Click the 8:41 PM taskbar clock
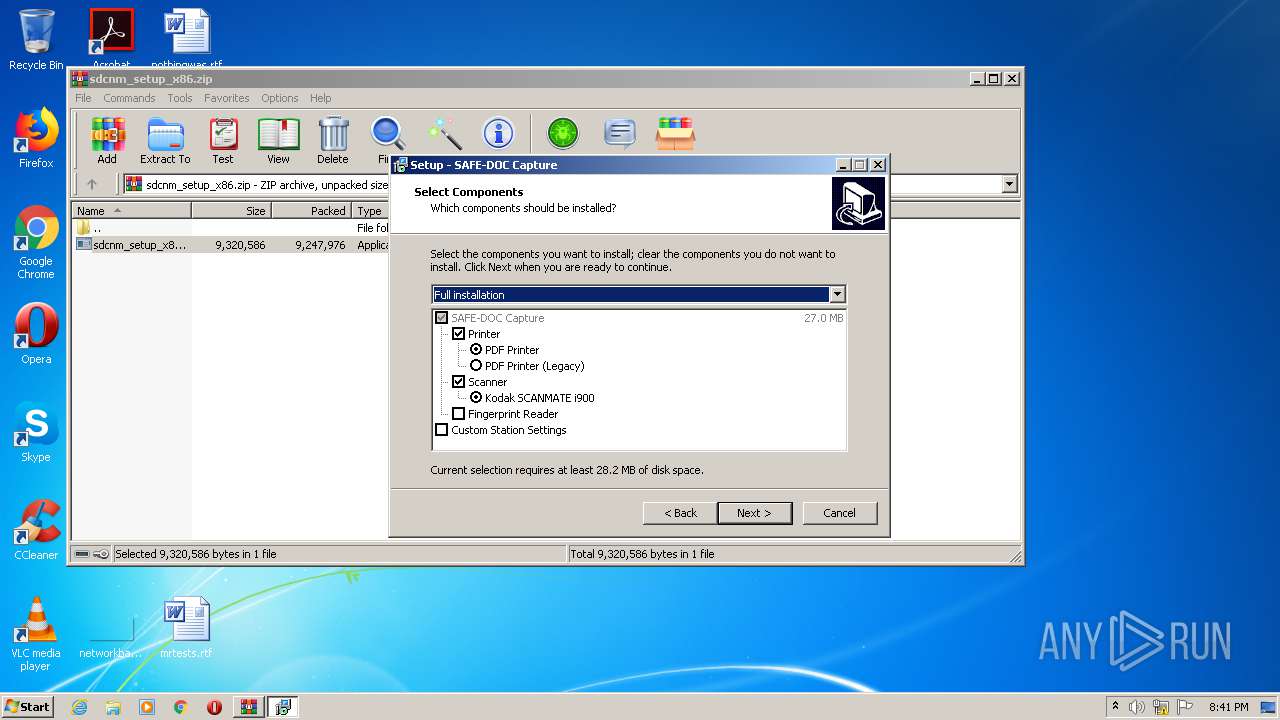Viewport: 1280px width, 720px height. (x=1228, y=707)
